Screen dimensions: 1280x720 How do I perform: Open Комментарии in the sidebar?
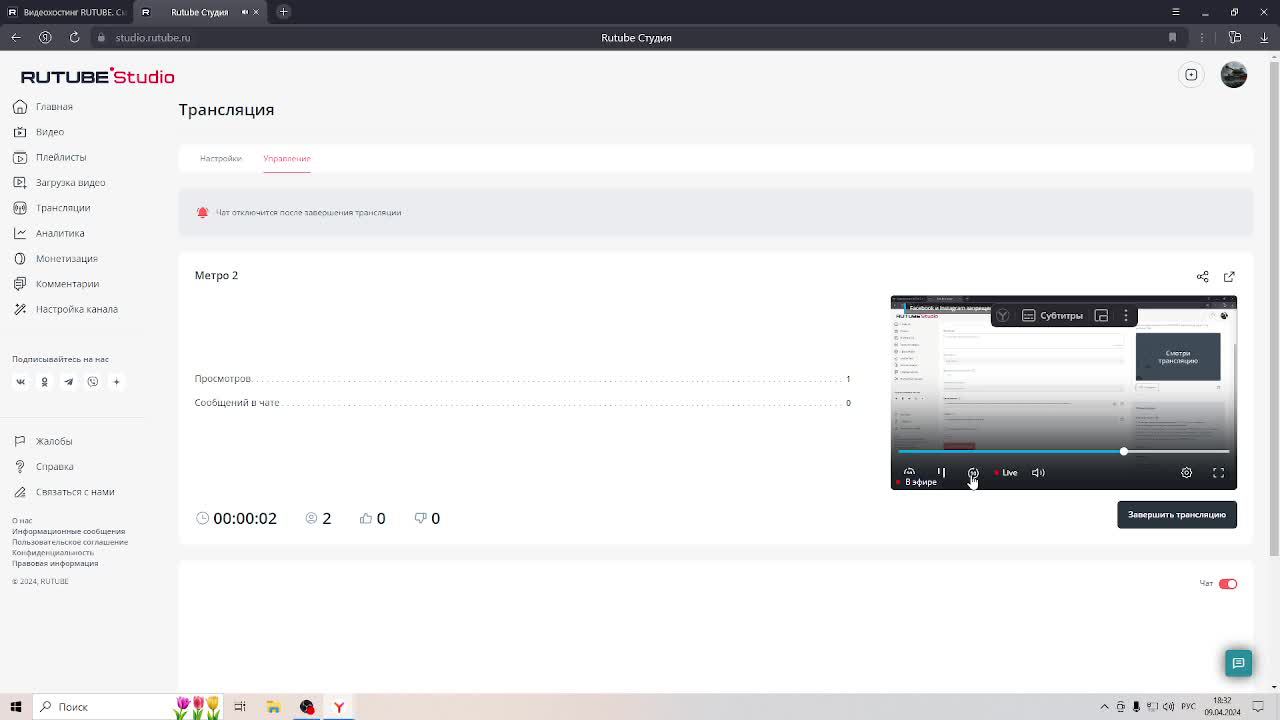(56, 284)
